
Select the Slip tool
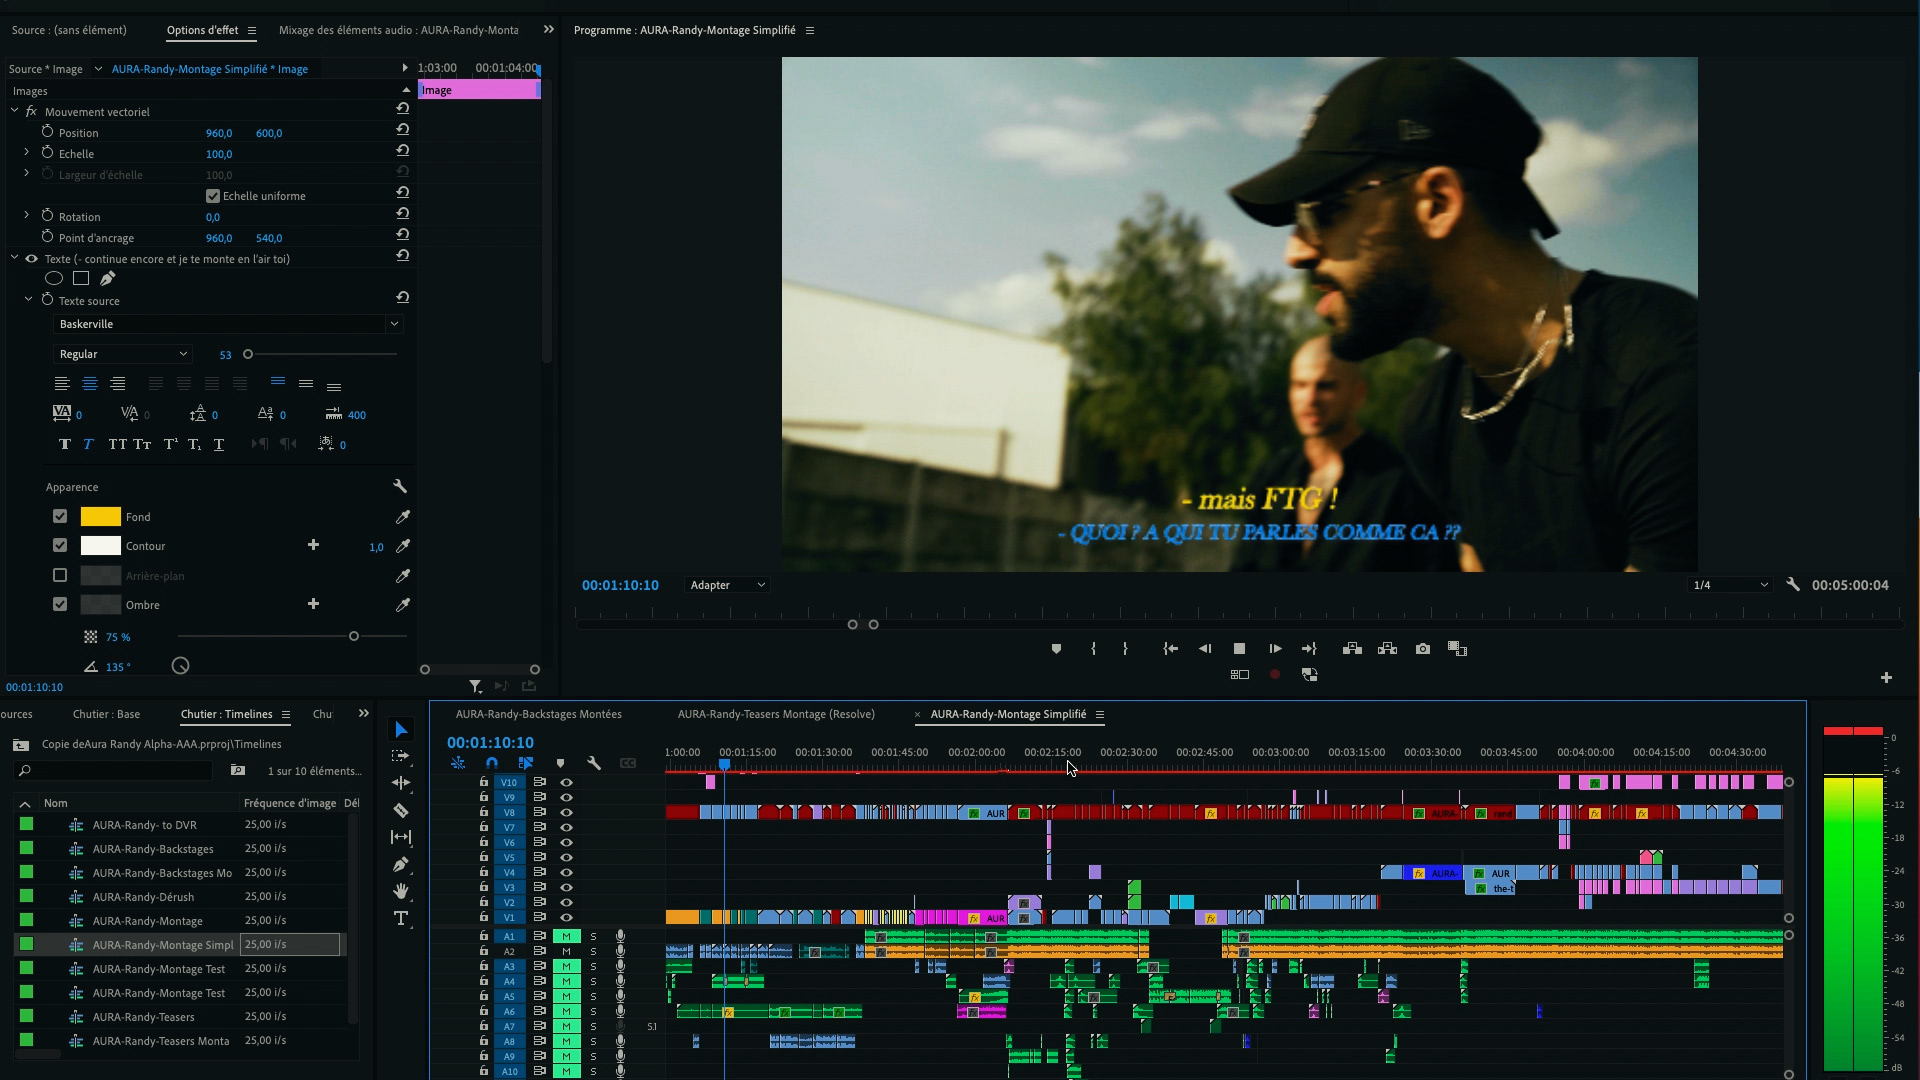(x=401, y=837)
